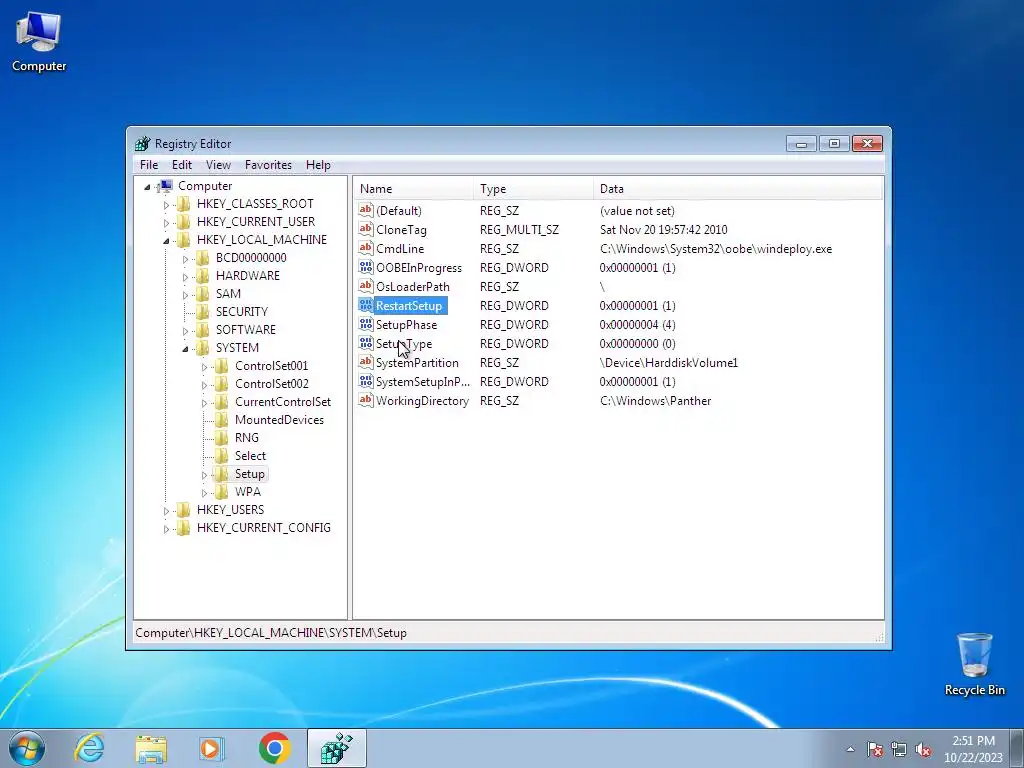
Task: Open the Edit menu
Action: point(182,165)
